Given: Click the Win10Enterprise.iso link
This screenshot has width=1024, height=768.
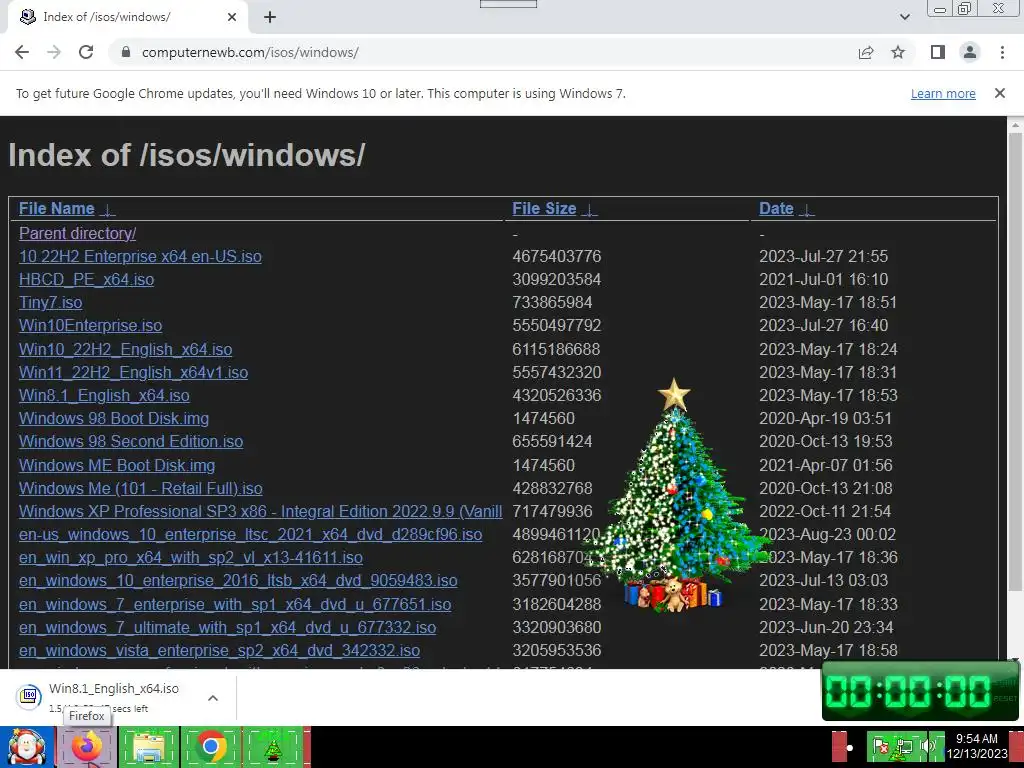Looking at the screenshot, I should pos(90,325).
